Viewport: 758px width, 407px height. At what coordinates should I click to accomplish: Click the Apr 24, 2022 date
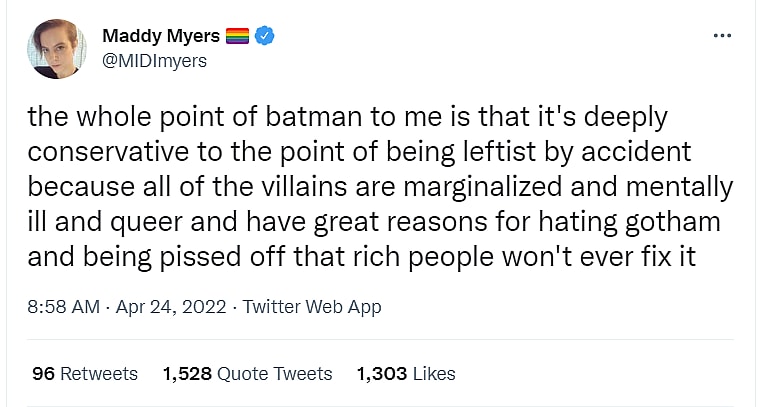point(171,307)
